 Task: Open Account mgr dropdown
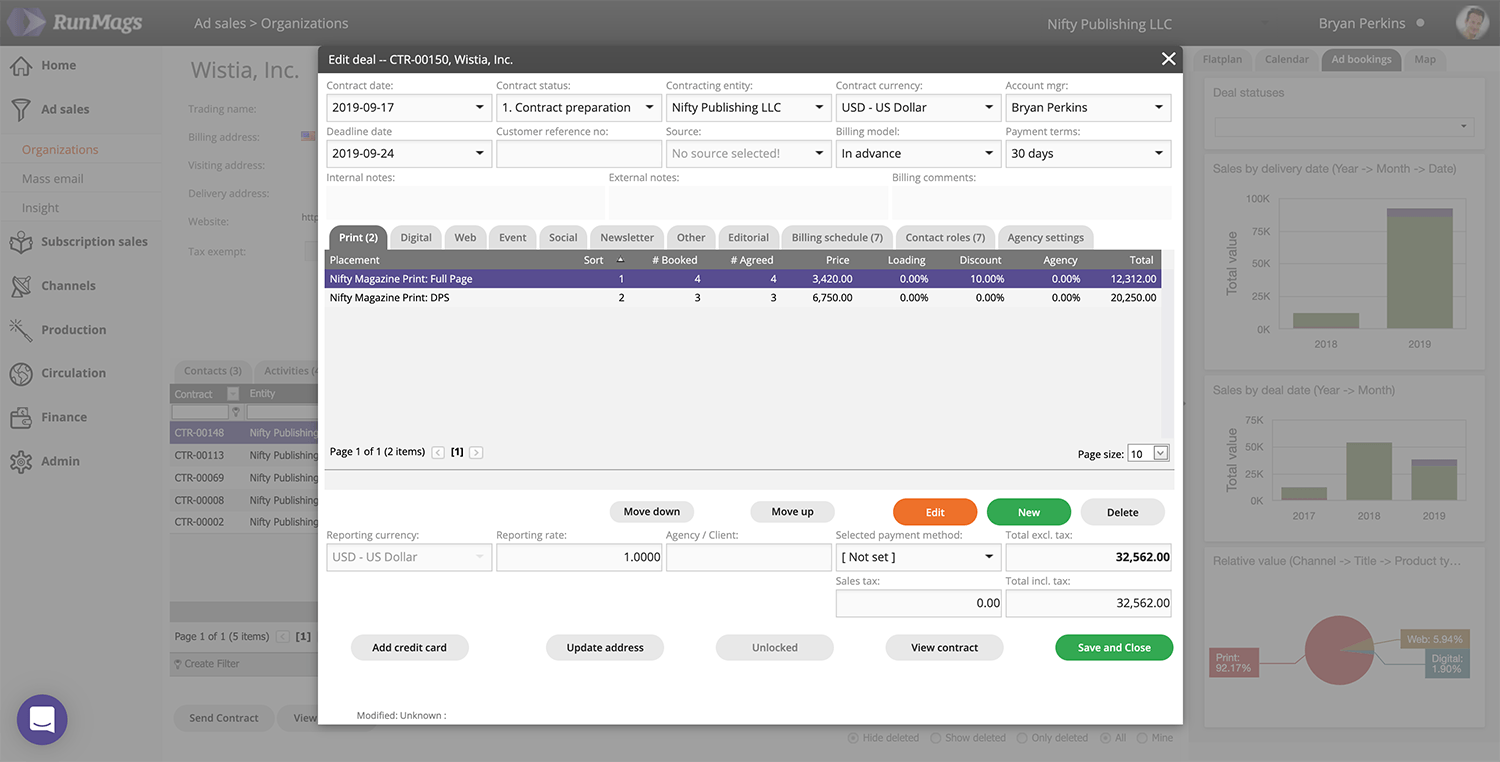pyautogui.click(x=1159, y=108)
